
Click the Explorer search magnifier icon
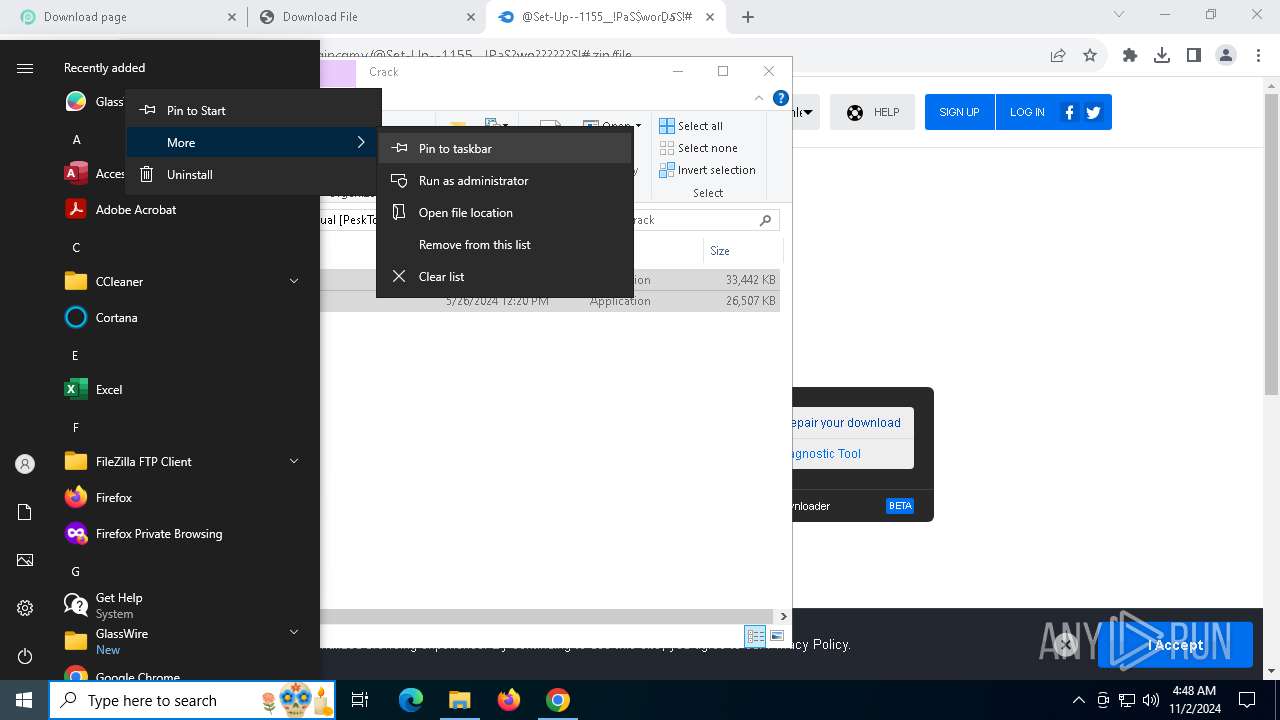tap(766, 220)
